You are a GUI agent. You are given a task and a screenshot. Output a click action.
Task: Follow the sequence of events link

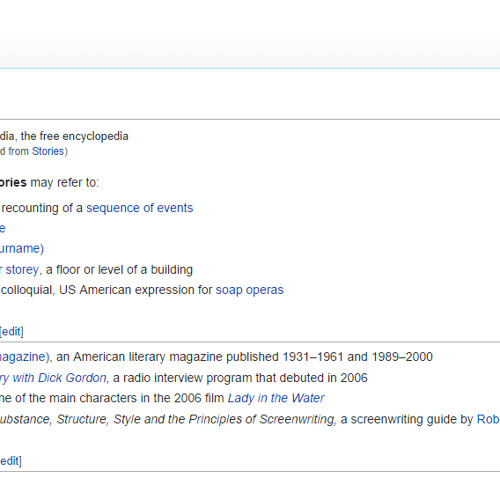coord(140,208)
